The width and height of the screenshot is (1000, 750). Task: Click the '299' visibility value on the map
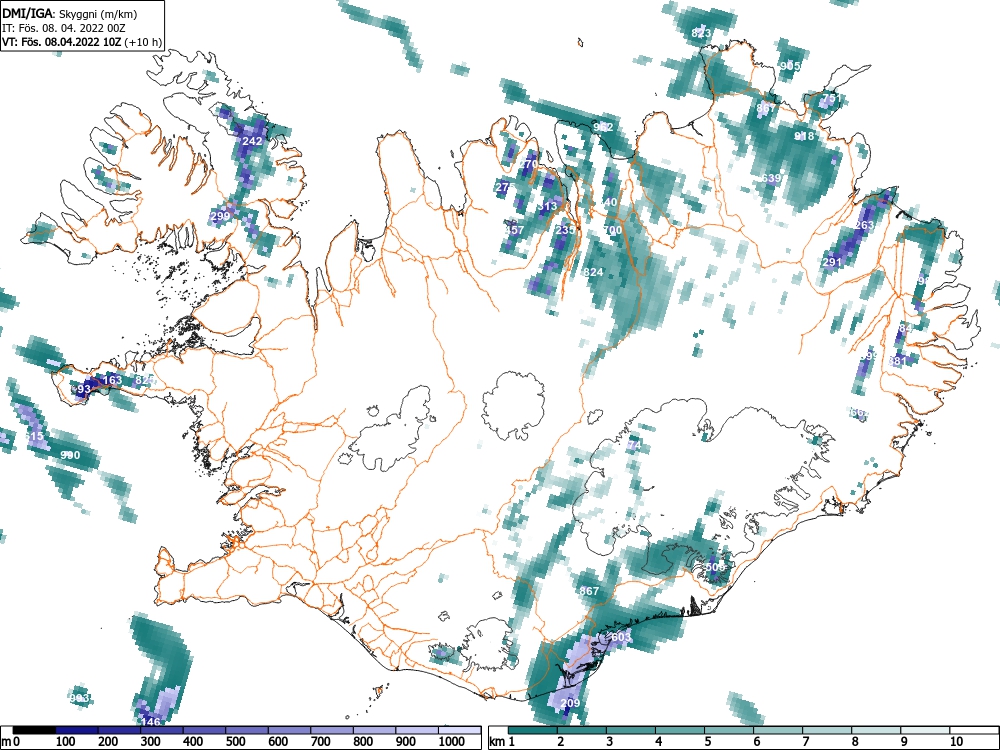[220, 216]
